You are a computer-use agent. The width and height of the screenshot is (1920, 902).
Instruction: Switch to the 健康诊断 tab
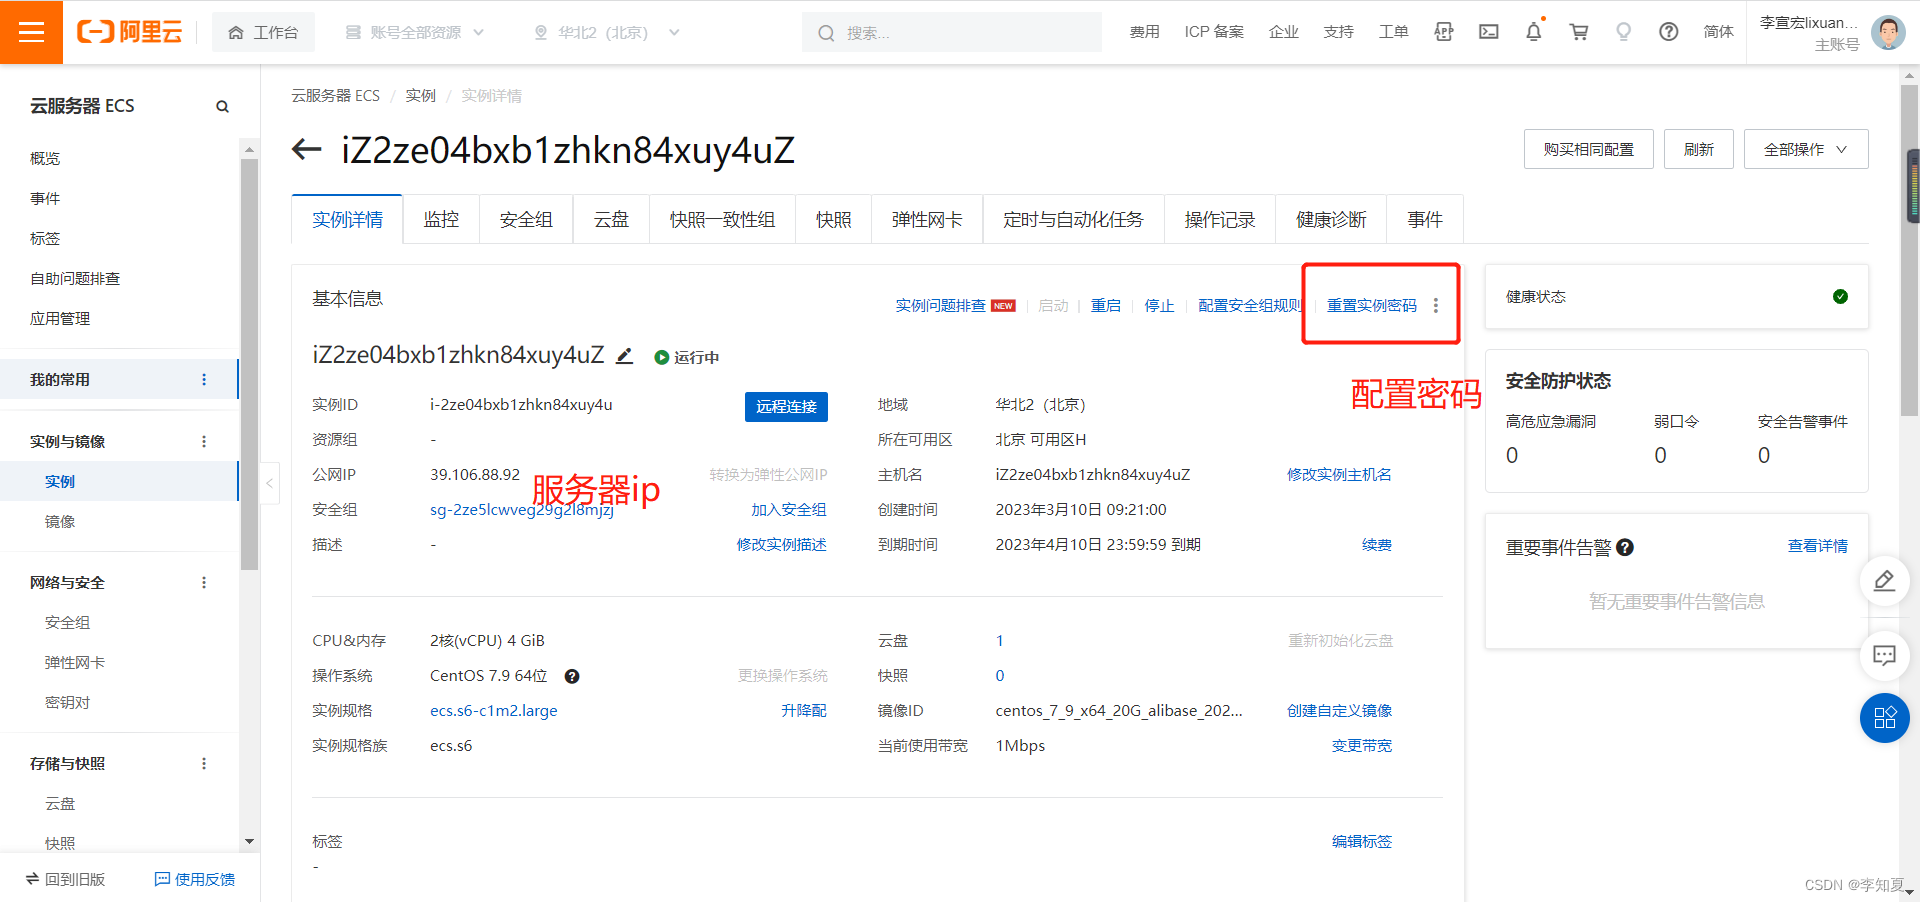click(1331, 220)
